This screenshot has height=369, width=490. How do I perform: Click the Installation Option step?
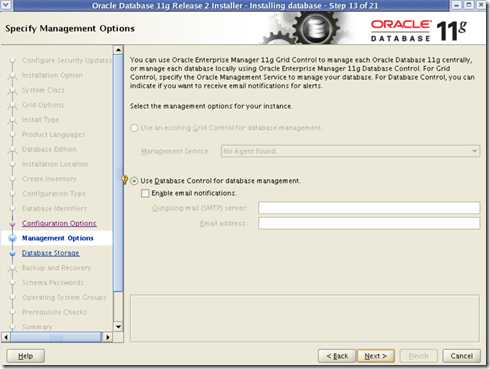click(x=52, y=75)
